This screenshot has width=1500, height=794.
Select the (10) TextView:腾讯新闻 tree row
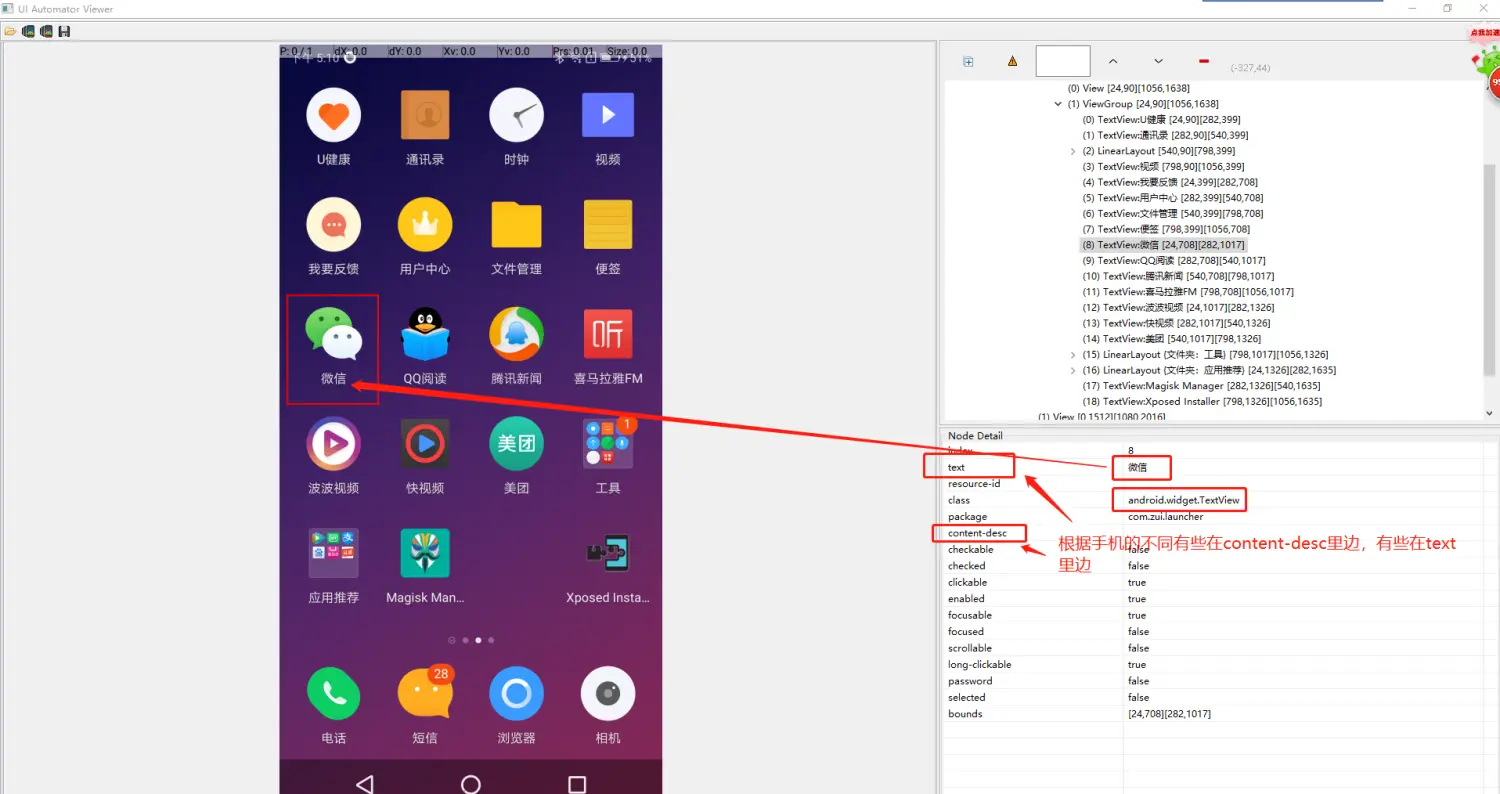click(x=1179, y=276)
